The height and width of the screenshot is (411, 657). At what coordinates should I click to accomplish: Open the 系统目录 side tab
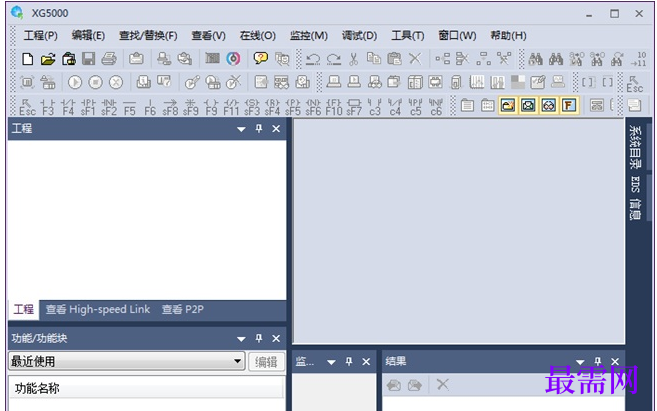(635, 147)
